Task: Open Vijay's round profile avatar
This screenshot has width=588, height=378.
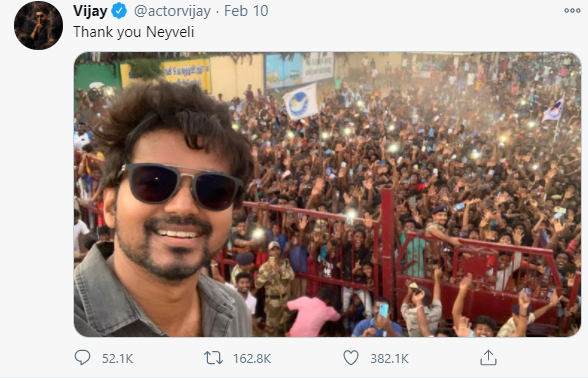Action: (38, 25)
